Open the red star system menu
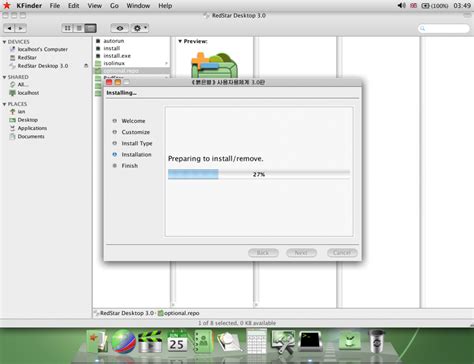The height and width of the screenshot is (364, 474). (7, 5)
